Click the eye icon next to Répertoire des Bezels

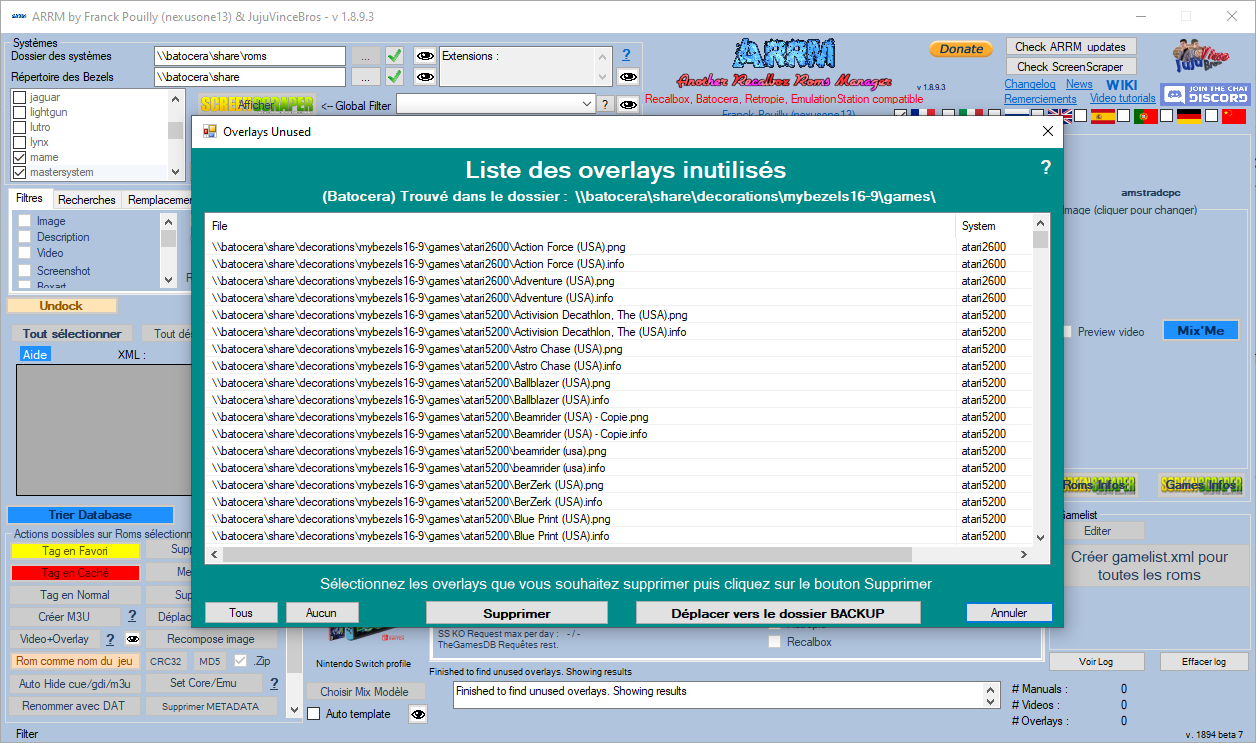425,77
